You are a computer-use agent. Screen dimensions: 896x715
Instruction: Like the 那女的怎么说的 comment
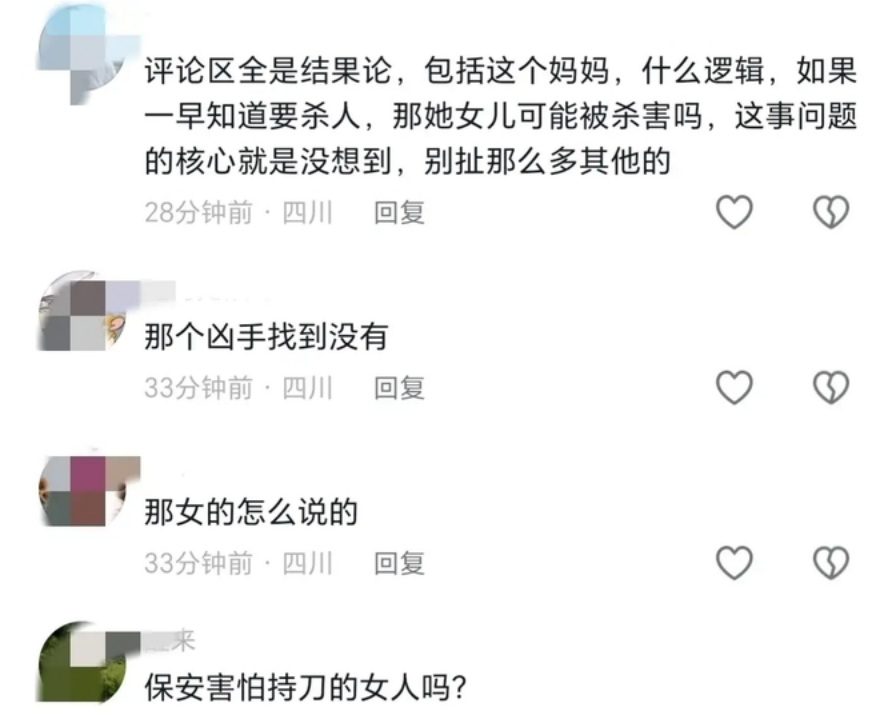click(734, 563)
